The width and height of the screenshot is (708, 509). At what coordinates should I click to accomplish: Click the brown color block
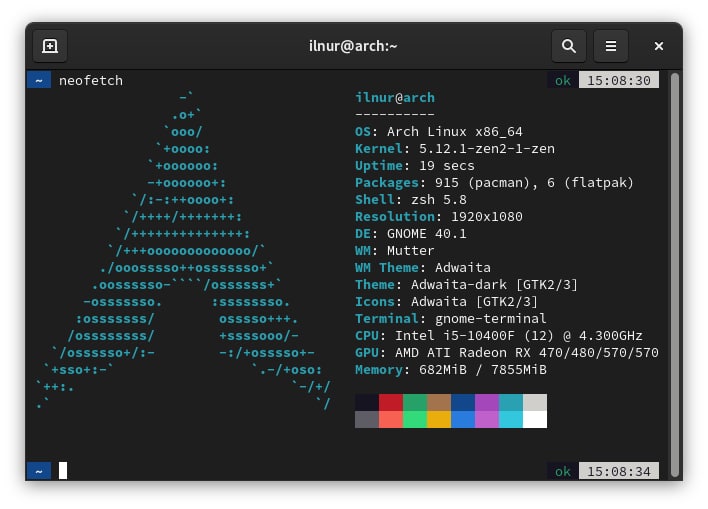tap(438, 402)
